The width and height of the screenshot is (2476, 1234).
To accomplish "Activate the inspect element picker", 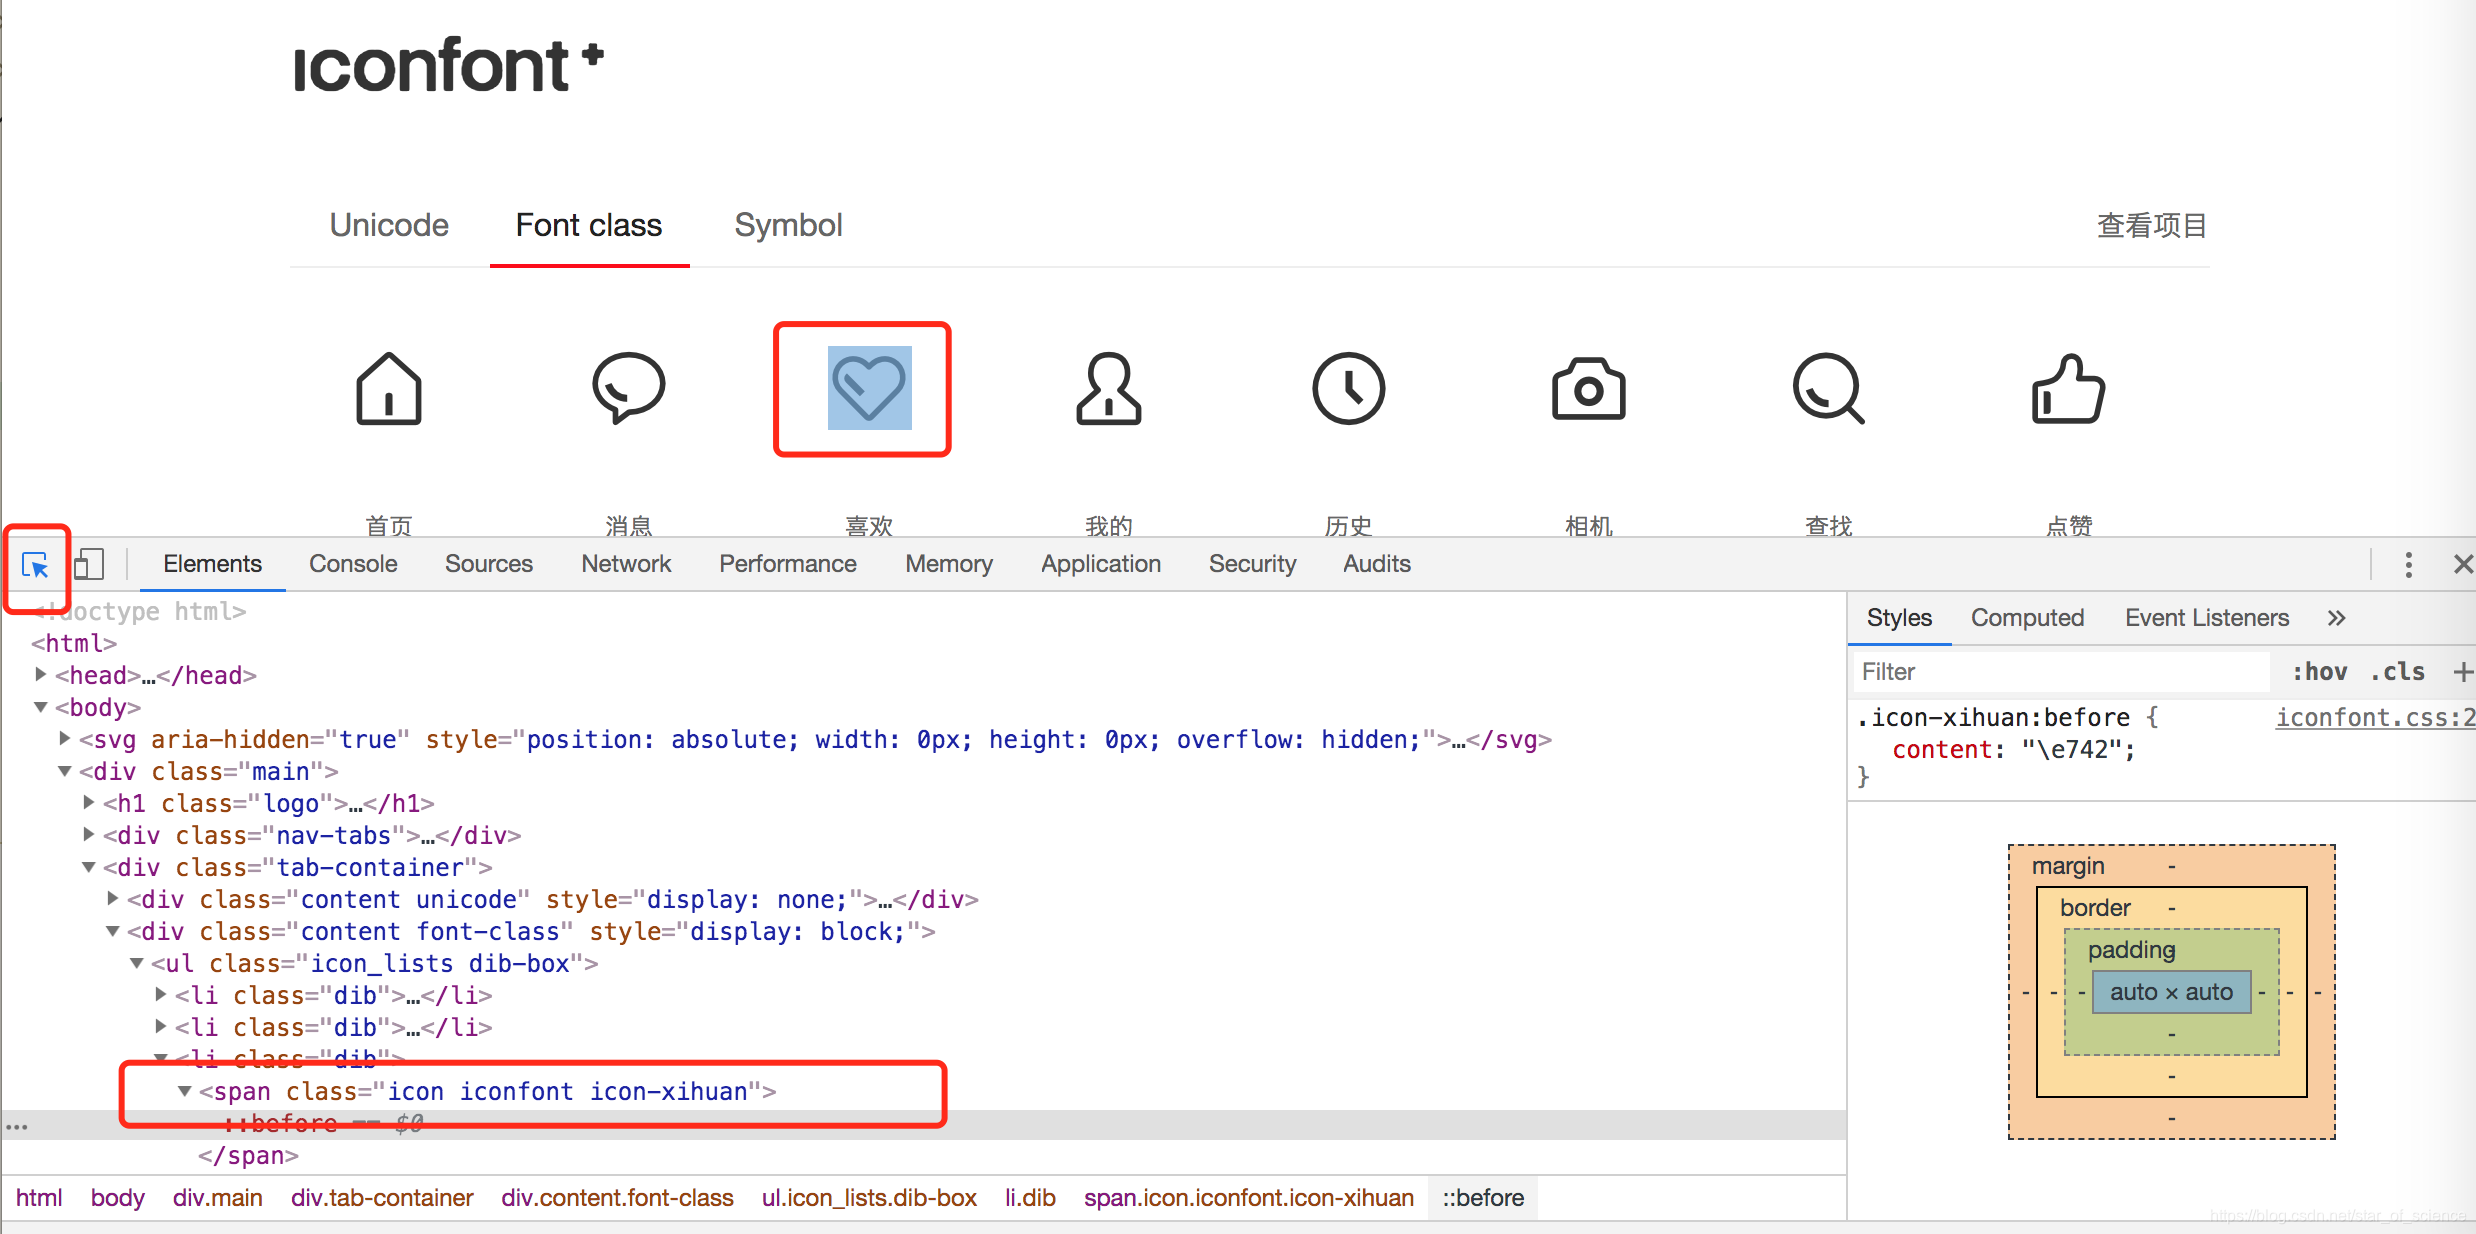I will [x=36, y=566].
